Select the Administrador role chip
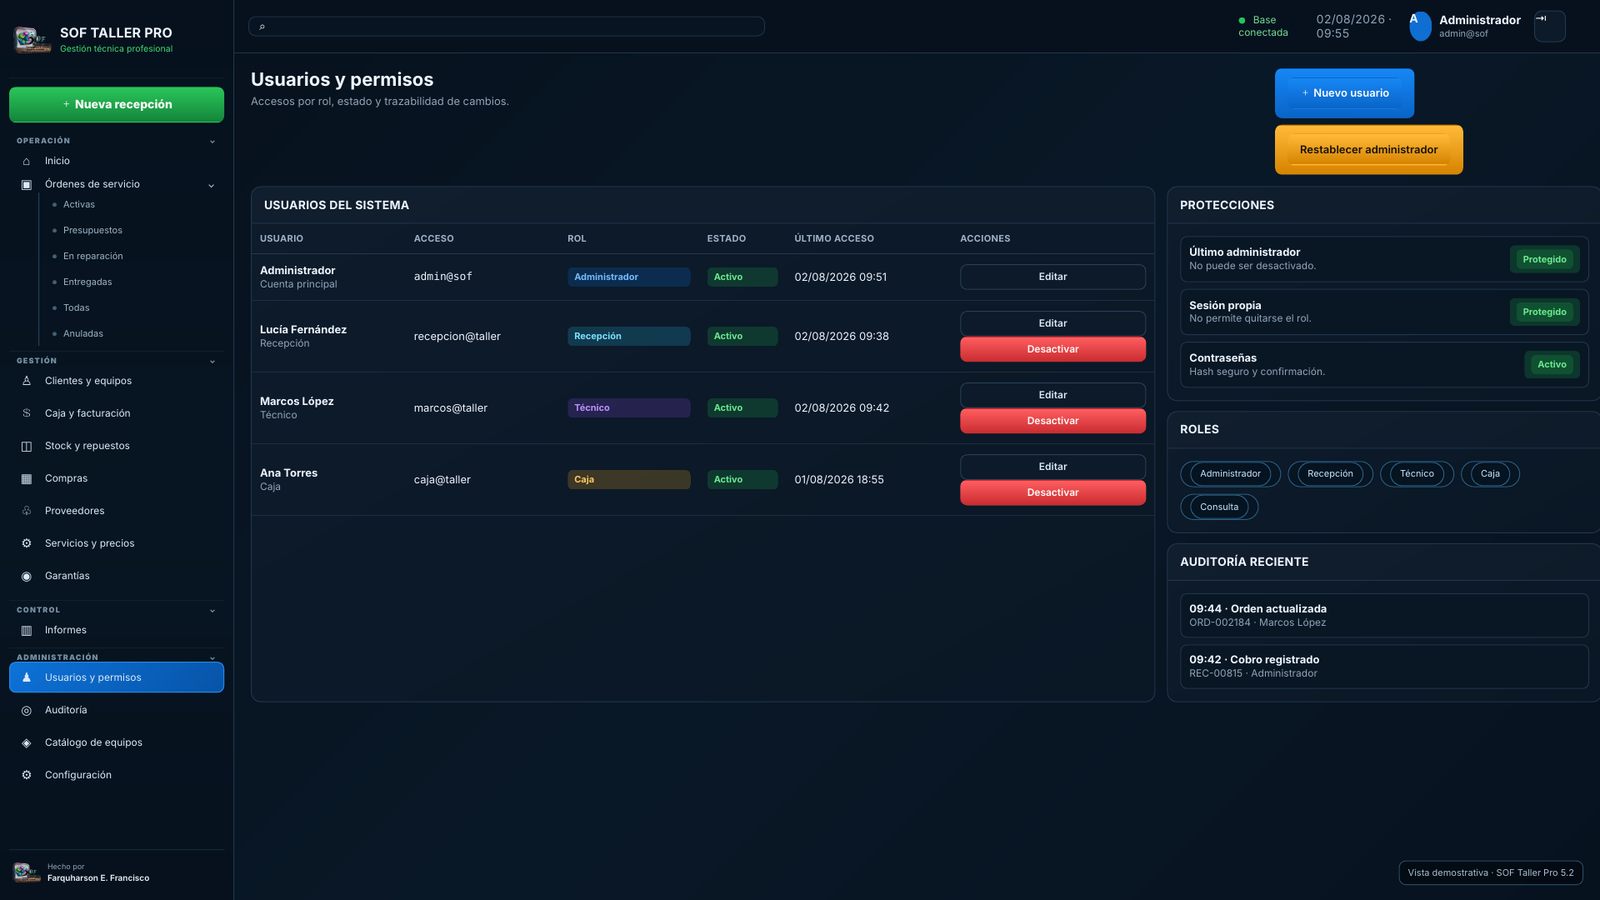The height and width of the screenshot is (900, 1600). [1230, 474]
